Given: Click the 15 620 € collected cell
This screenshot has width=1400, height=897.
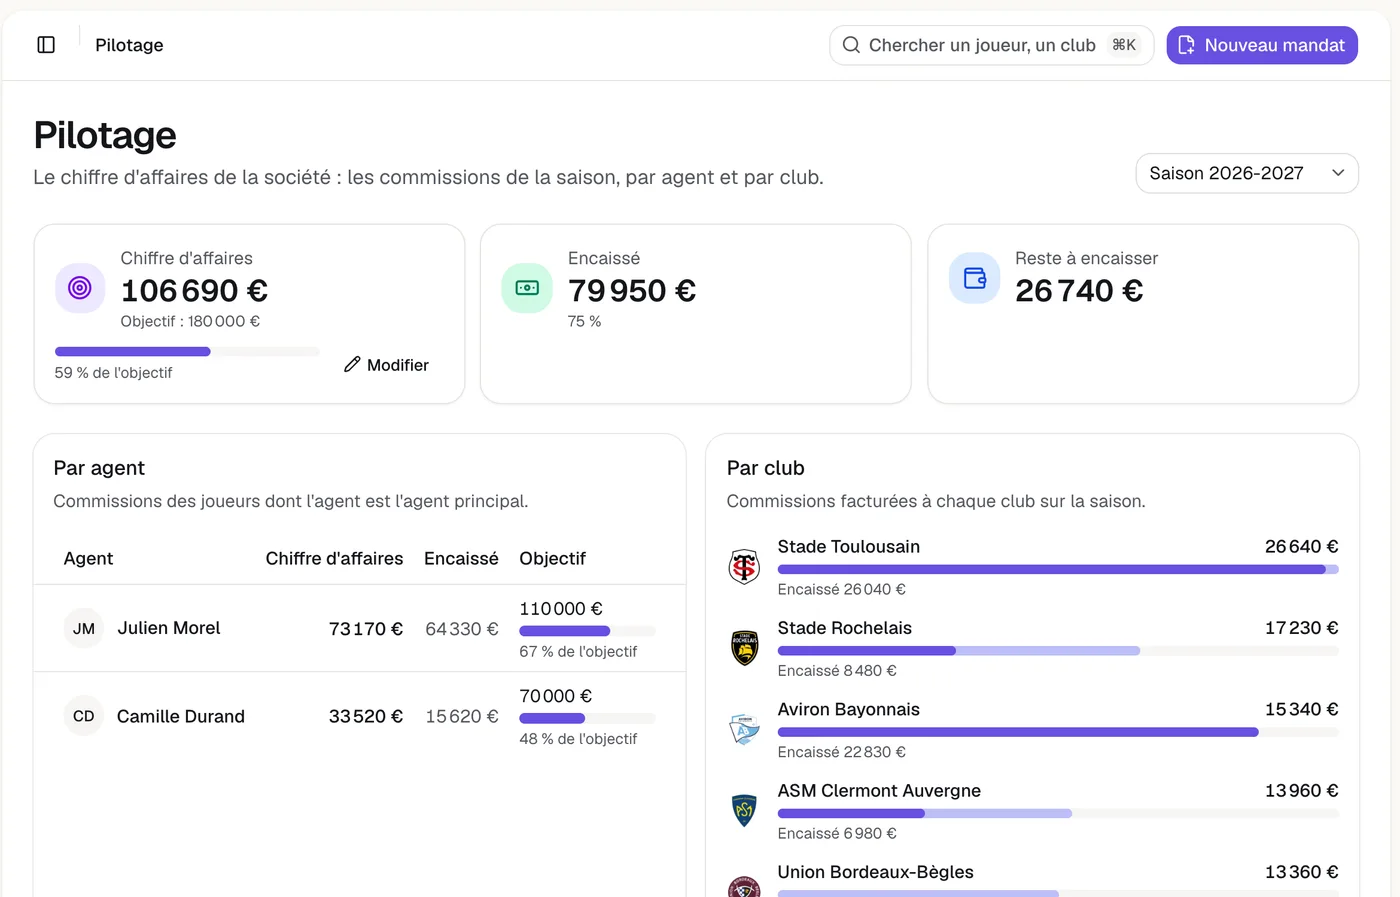Looking at the screenshot, I should tap(462, 716).
